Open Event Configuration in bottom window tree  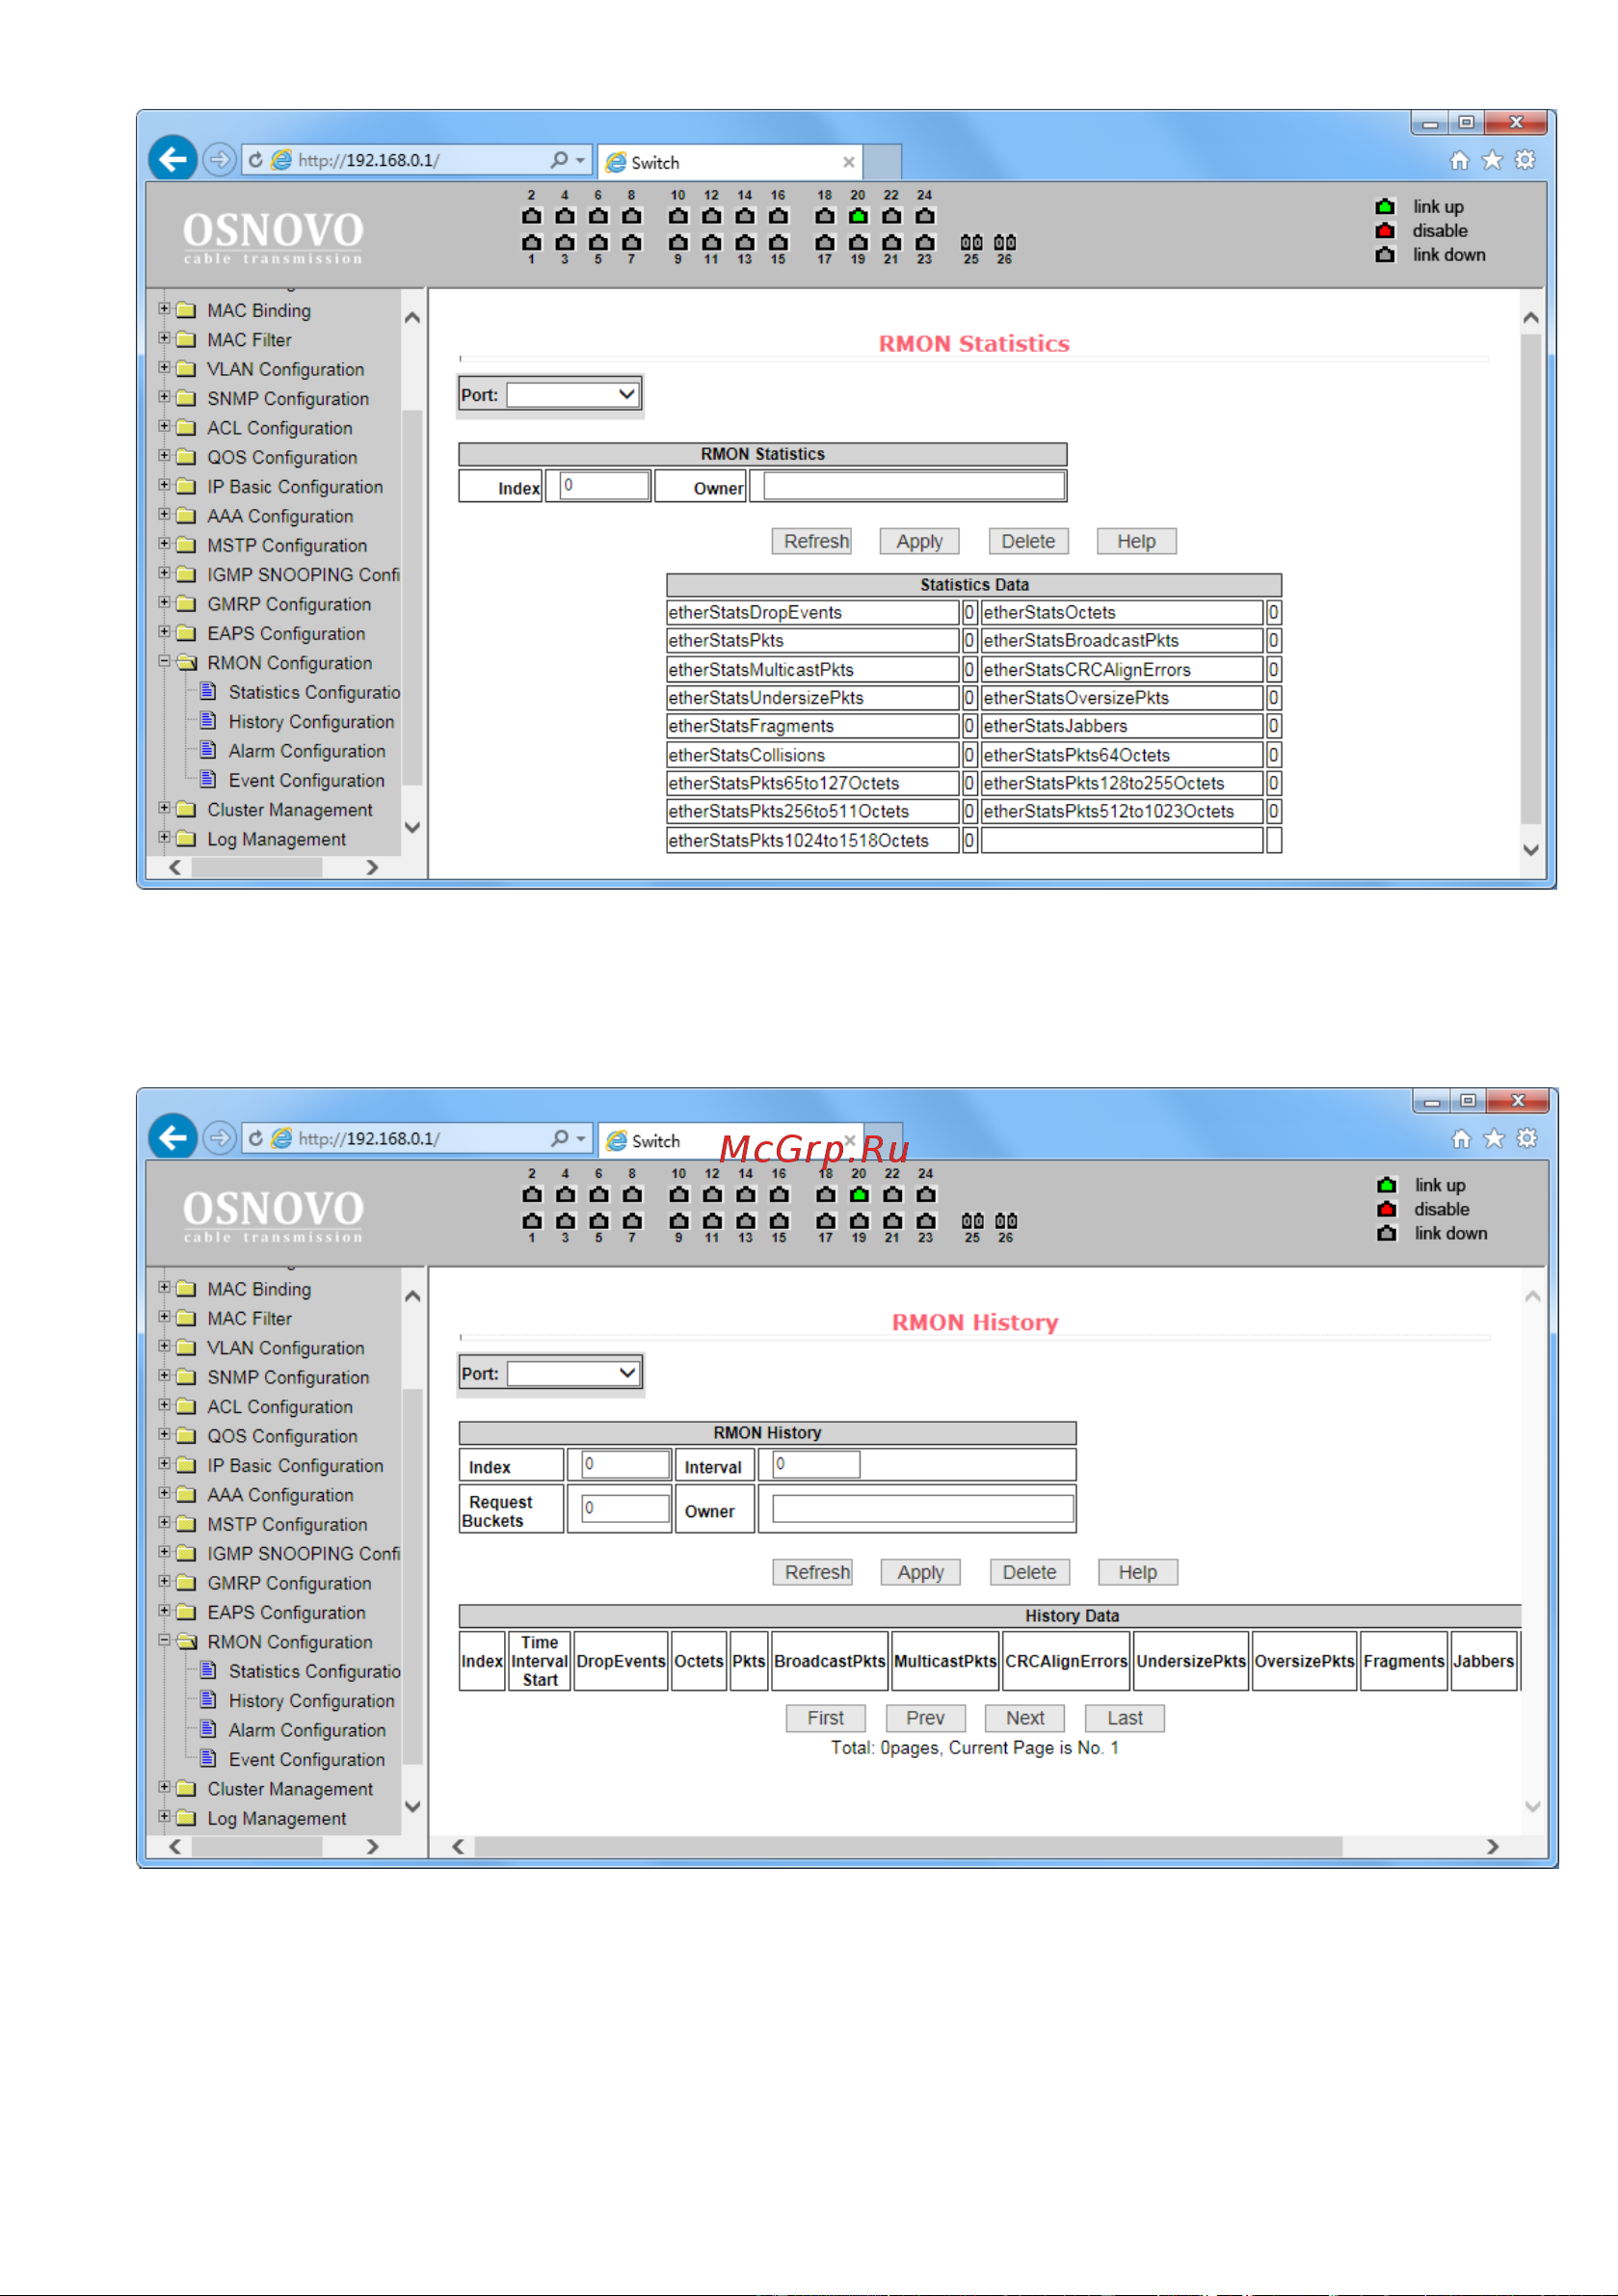pos(306,1760)
